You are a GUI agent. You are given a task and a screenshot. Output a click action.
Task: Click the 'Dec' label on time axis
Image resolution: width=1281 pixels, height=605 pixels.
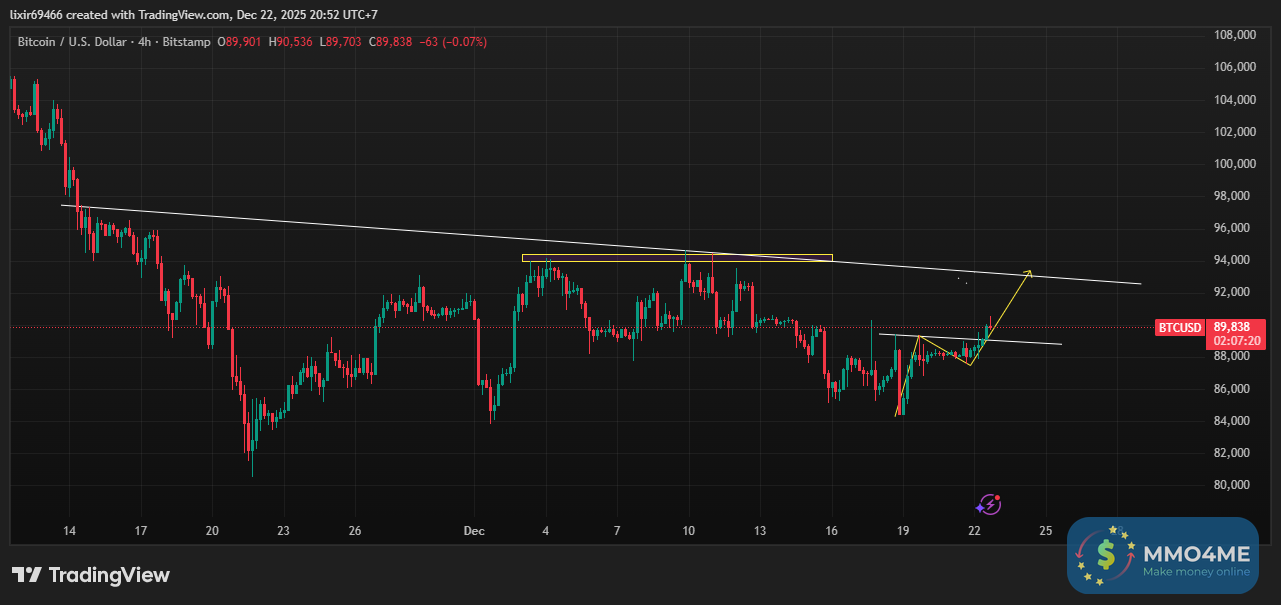[x=474, y=530]
